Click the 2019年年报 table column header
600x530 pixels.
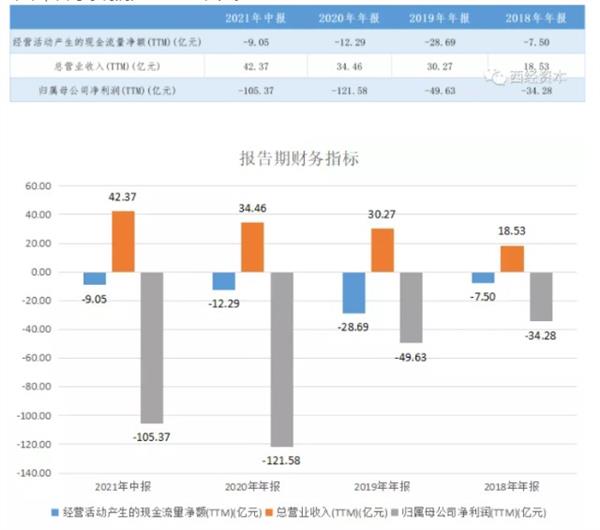coord(433,19)
